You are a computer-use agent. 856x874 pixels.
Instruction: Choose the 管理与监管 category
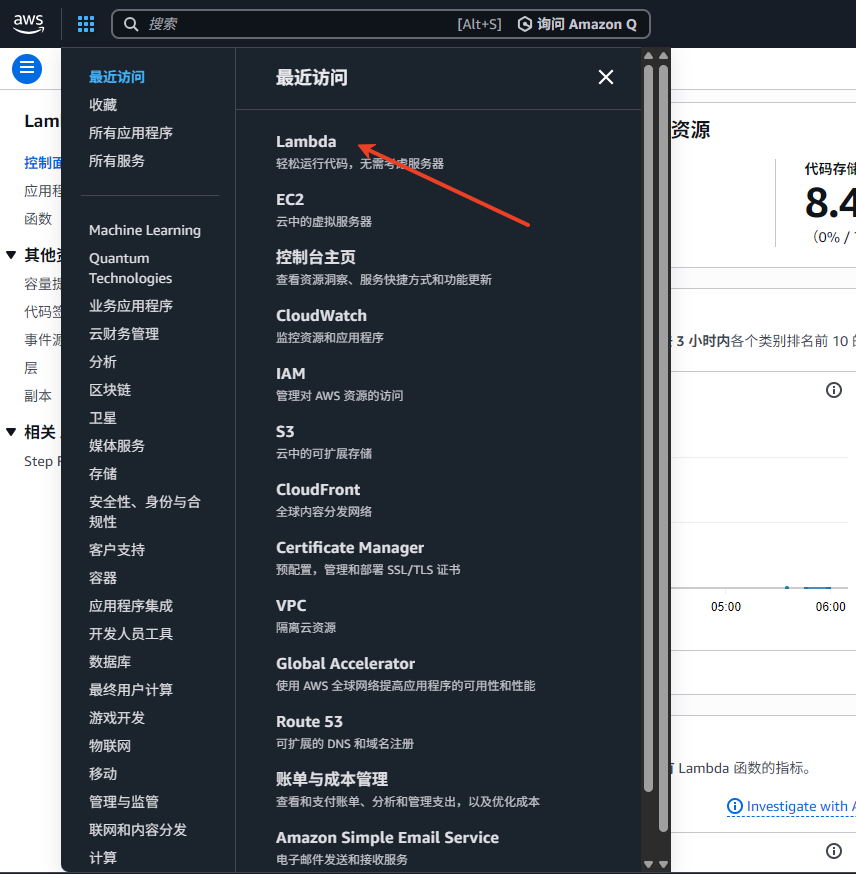pos(124,802)
